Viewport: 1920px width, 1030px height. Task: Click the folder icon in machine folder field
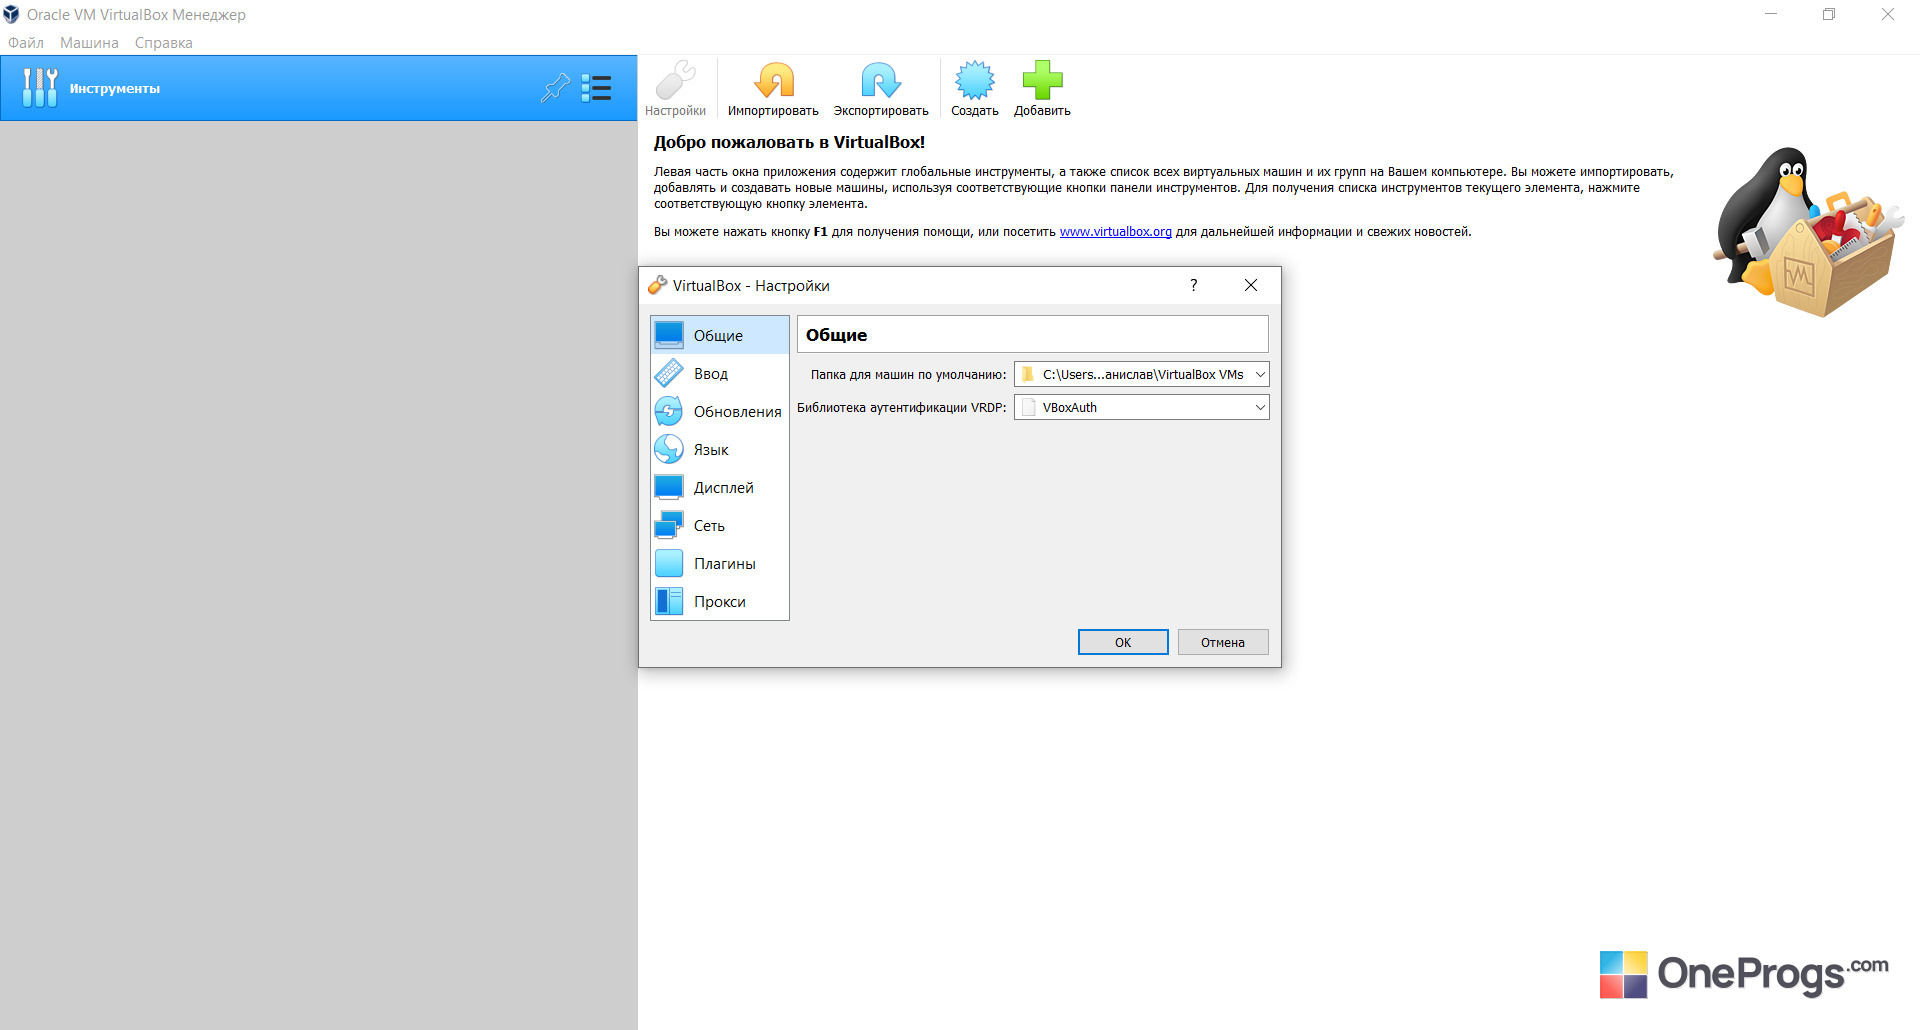tap(1028, 374)
